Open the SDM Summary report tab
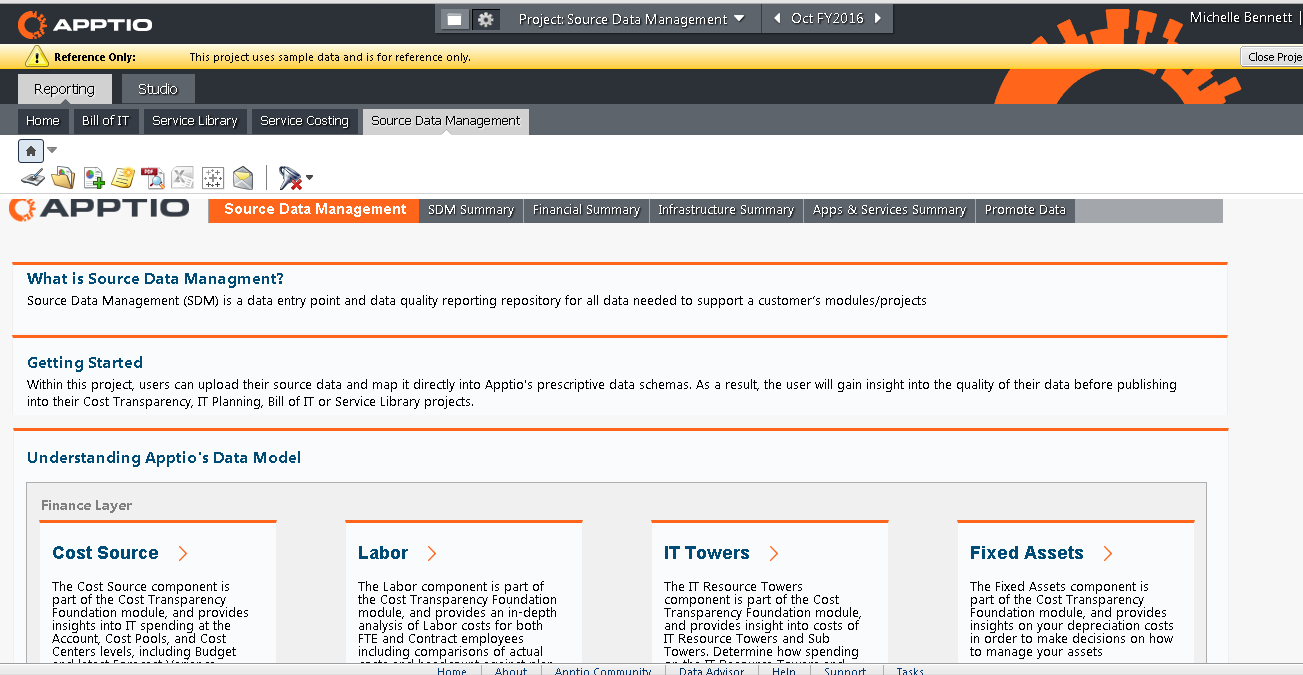The width and height of the screenshot is (1303, 675). tap(471, 210)
